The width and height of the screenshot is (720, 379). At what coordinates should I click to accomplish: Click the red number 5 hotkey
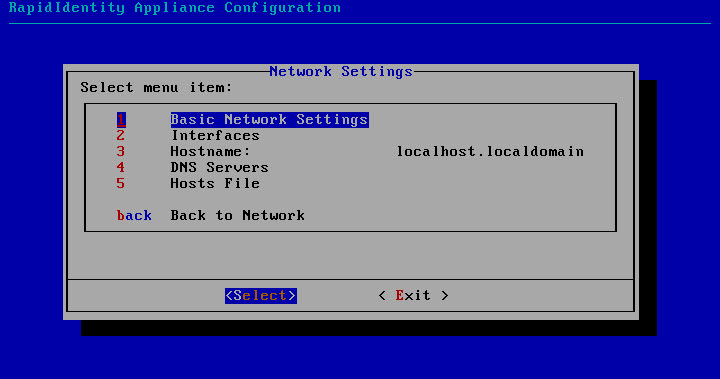tap(121, 184)
